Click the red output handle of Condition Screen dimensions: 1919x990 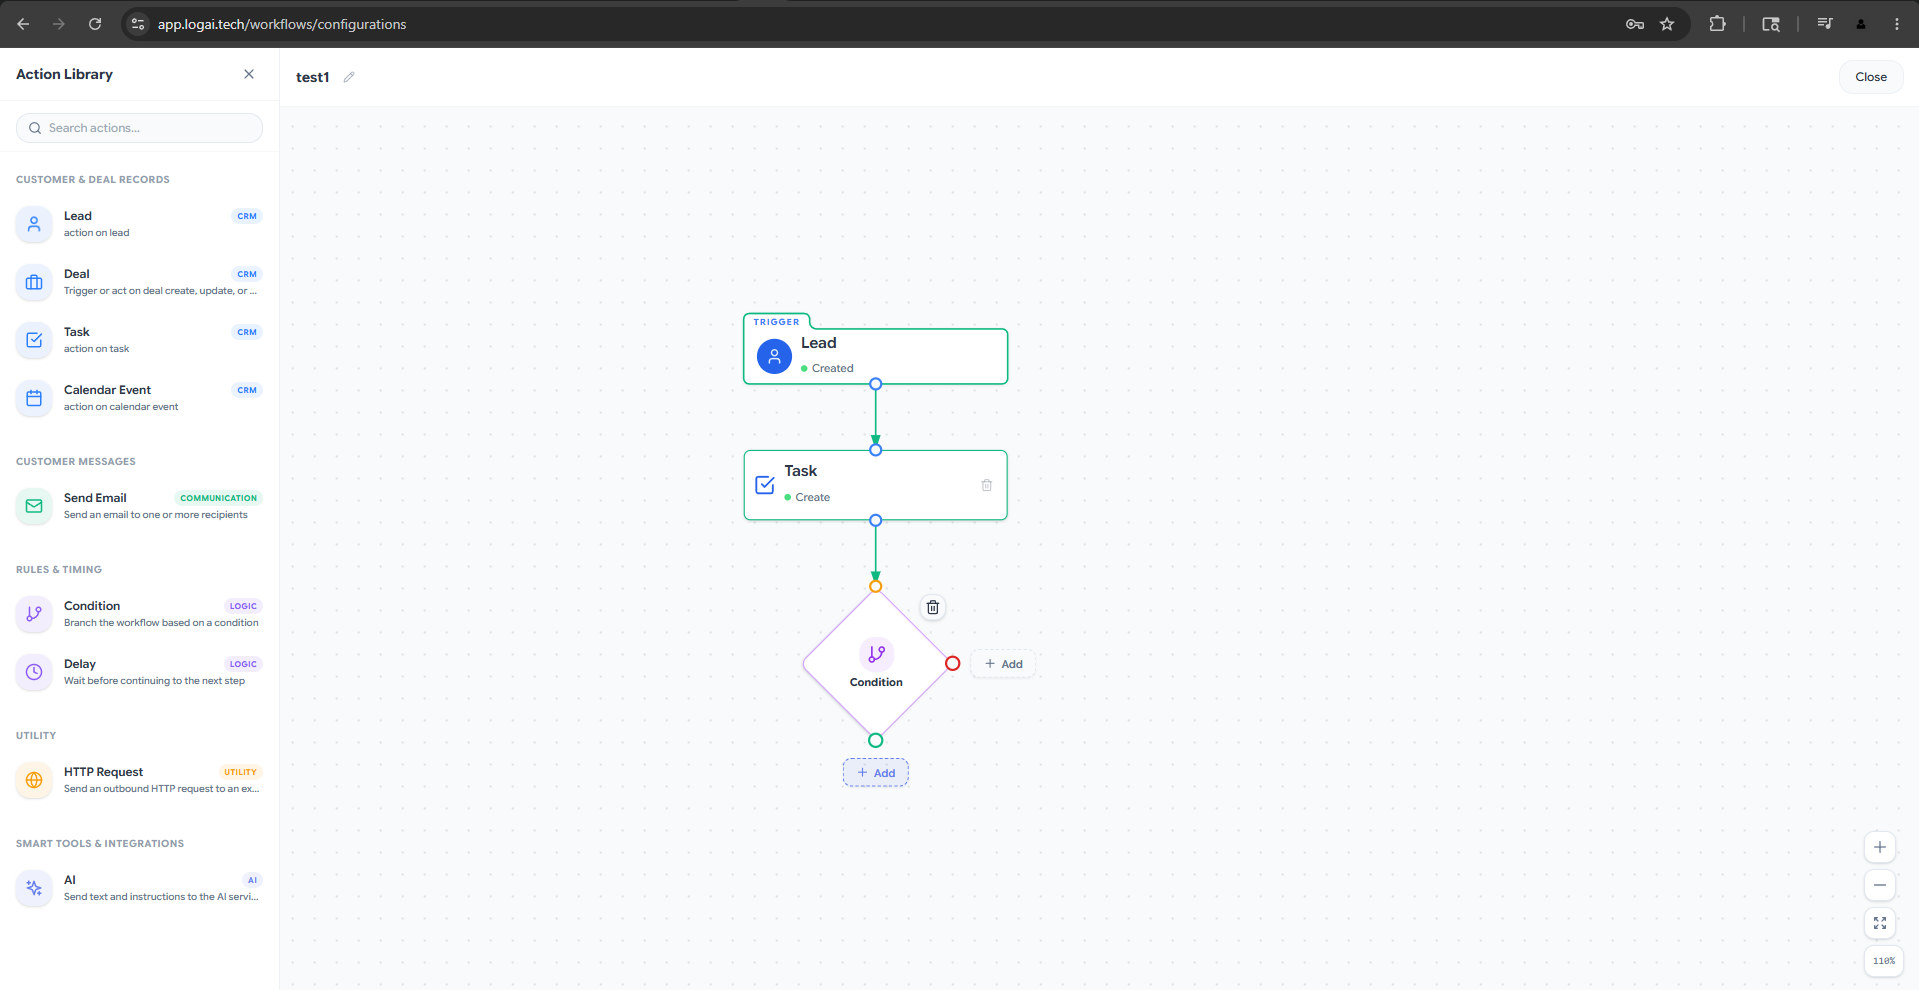952,663
